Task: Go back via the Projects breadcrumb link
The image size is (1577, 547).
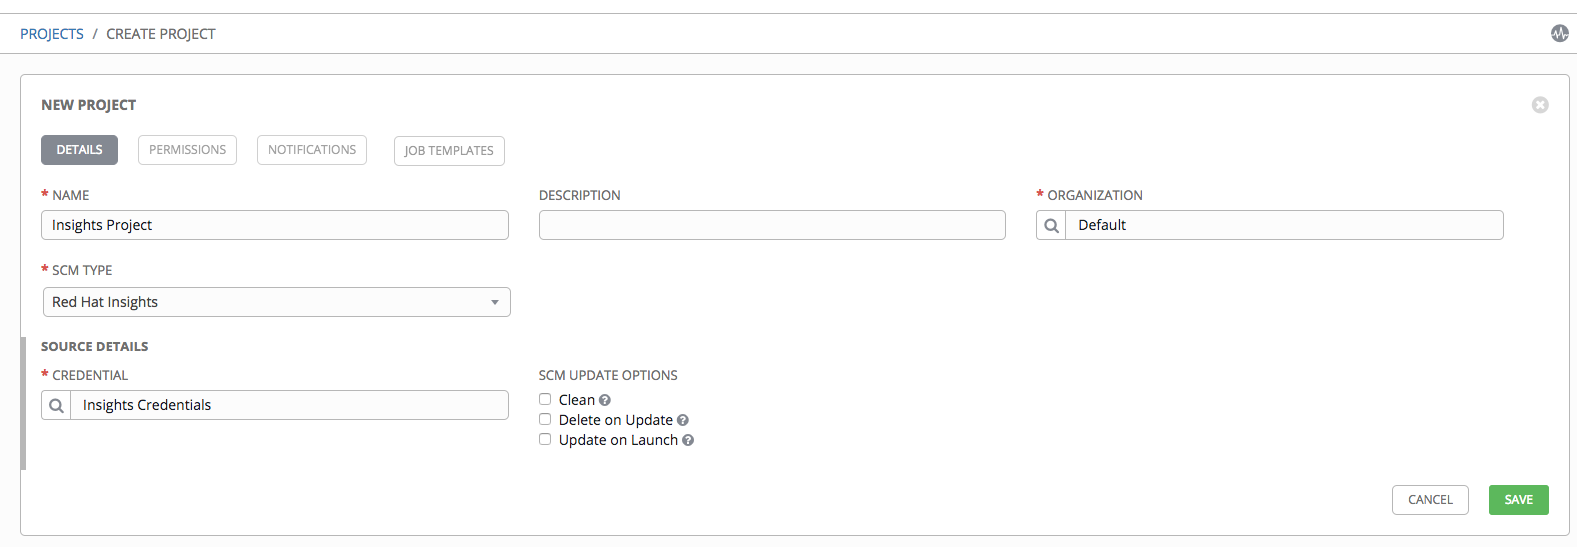Action: pyautogui.click(x=52, y=34)
